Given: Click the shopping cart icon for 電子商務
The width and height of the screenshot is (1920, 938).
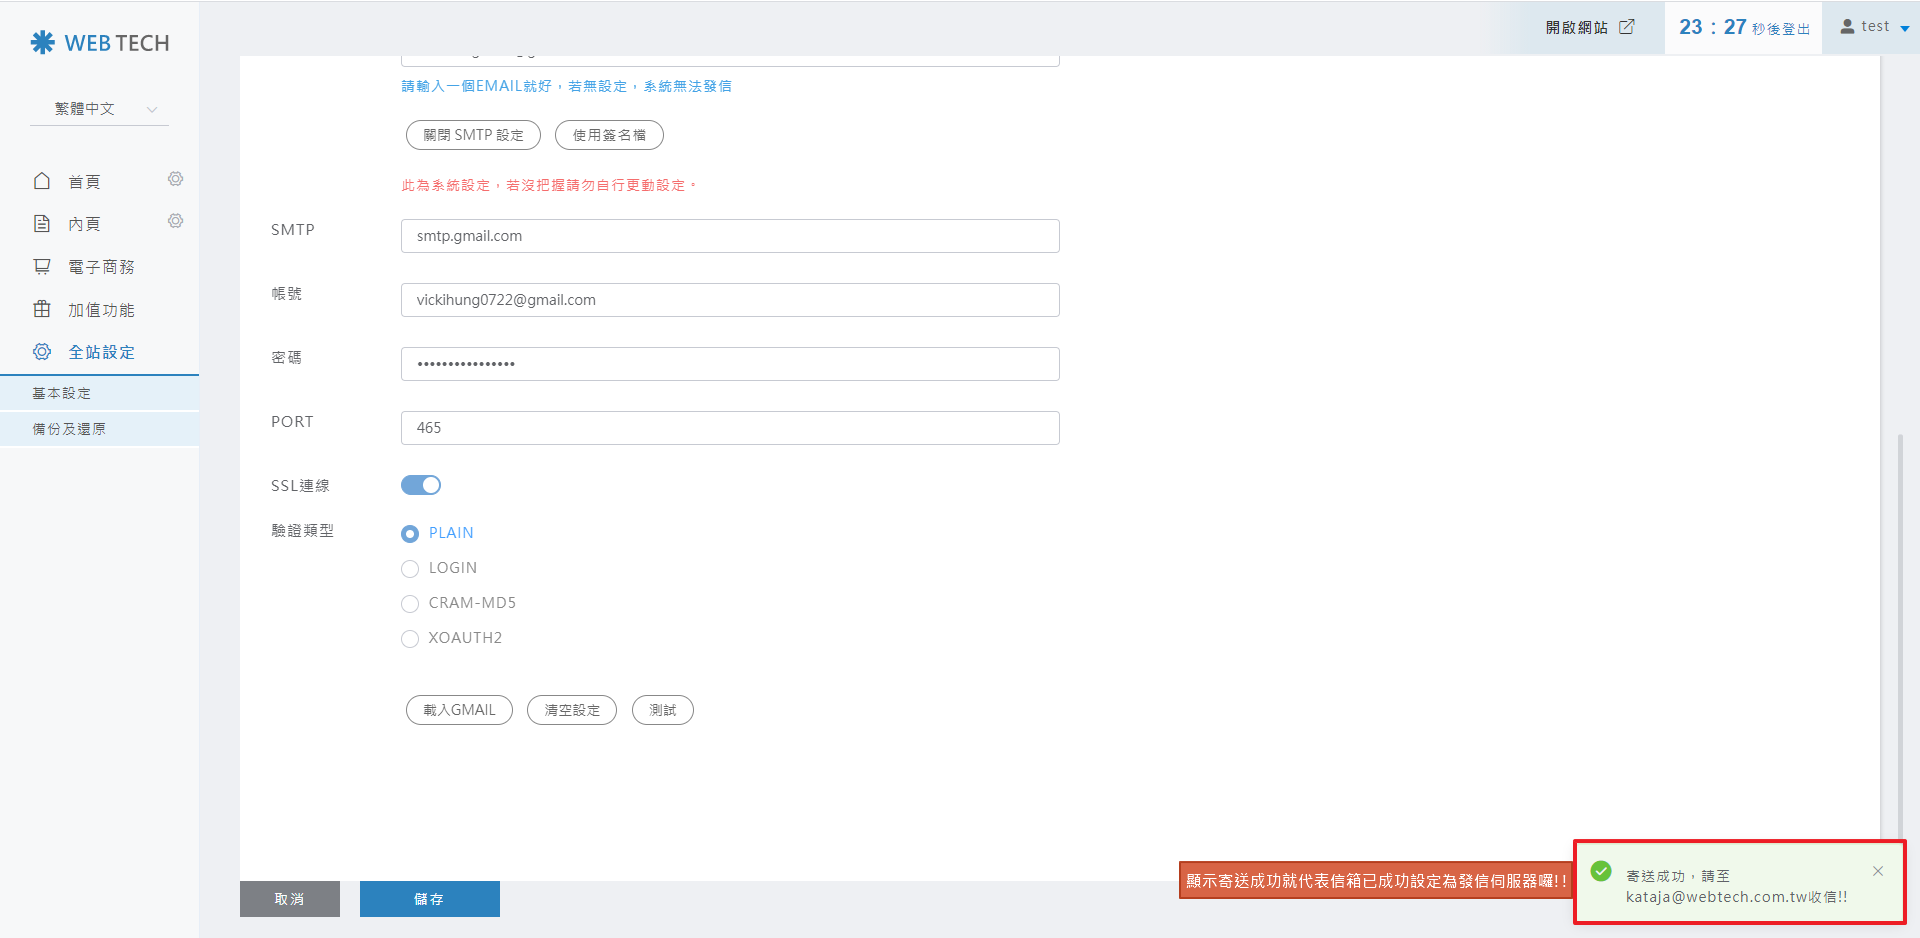Looking at the screenshot, I should coord(42,266).
